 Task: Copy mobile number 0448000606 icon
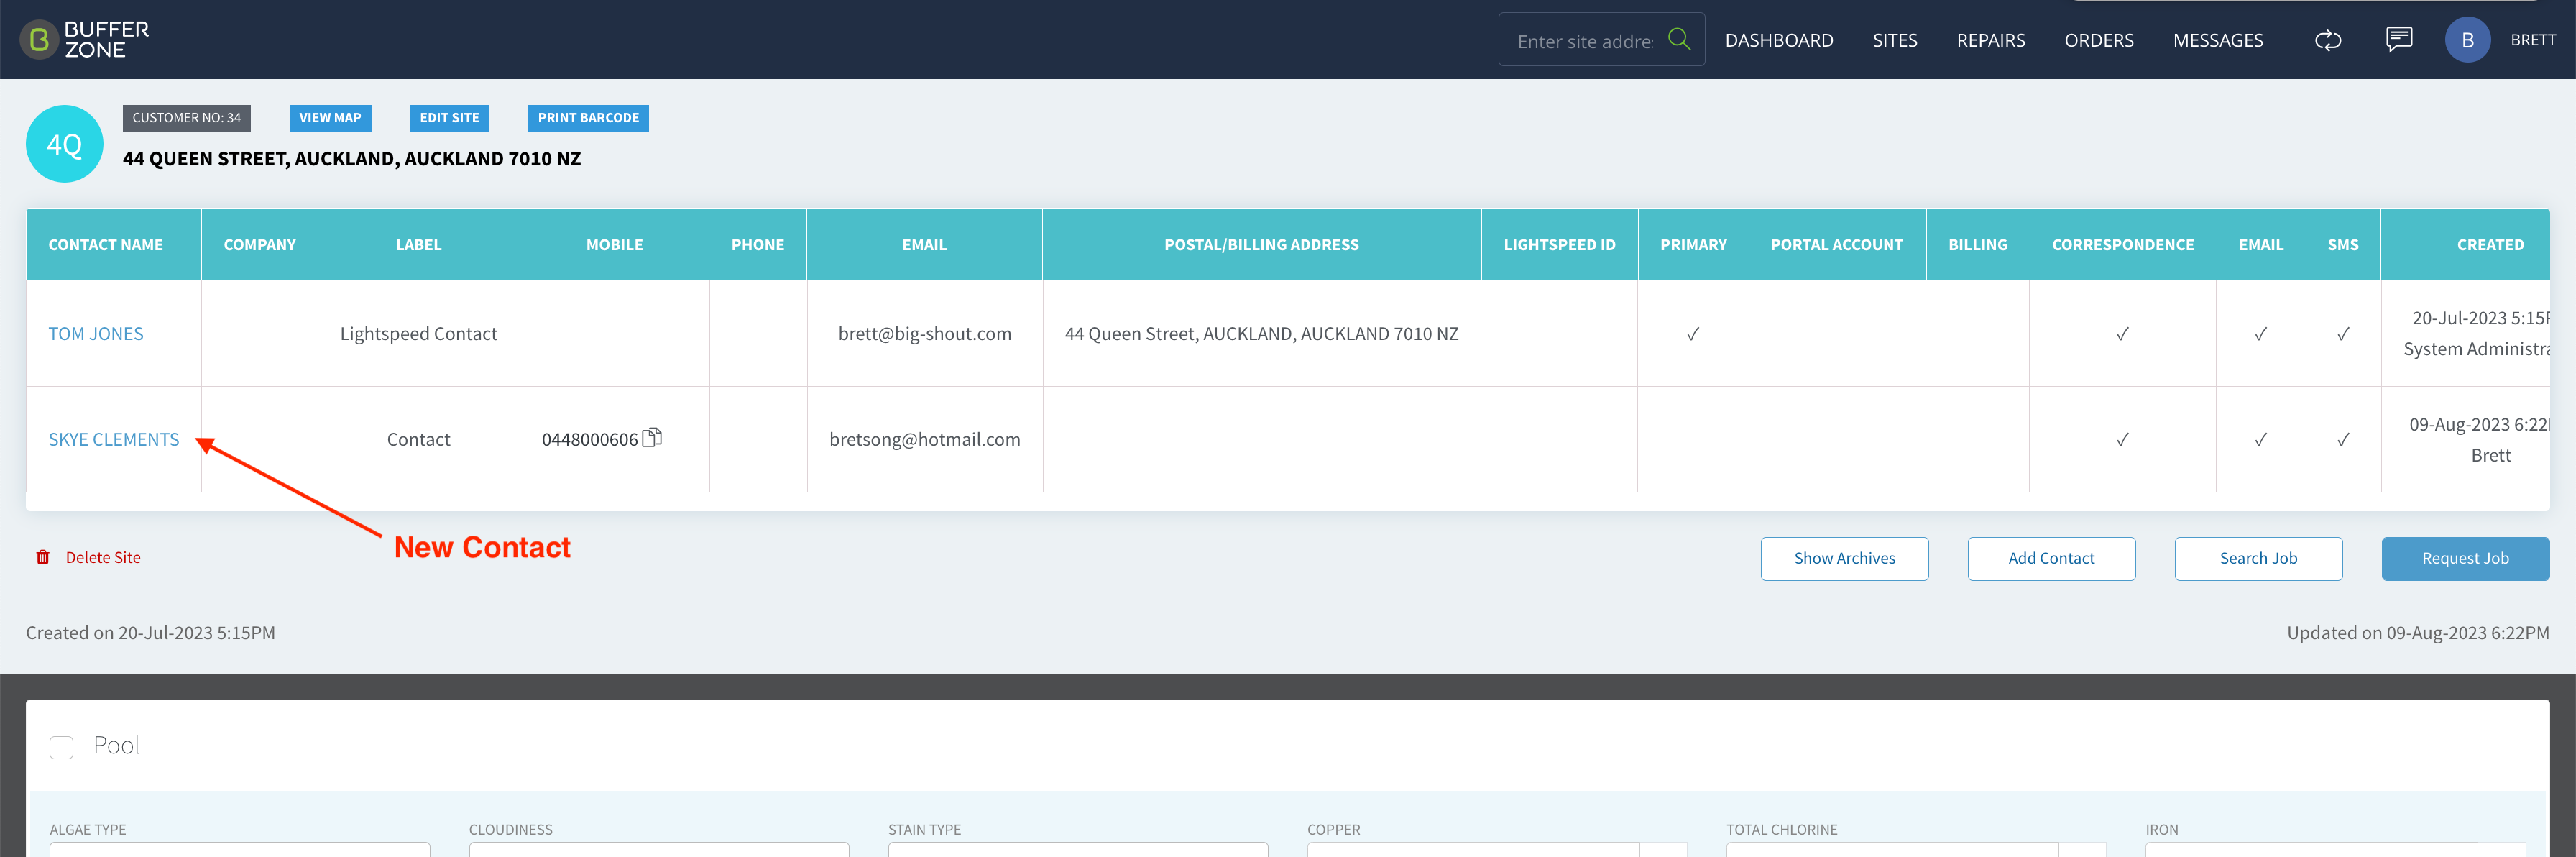(x=652, y=437)
